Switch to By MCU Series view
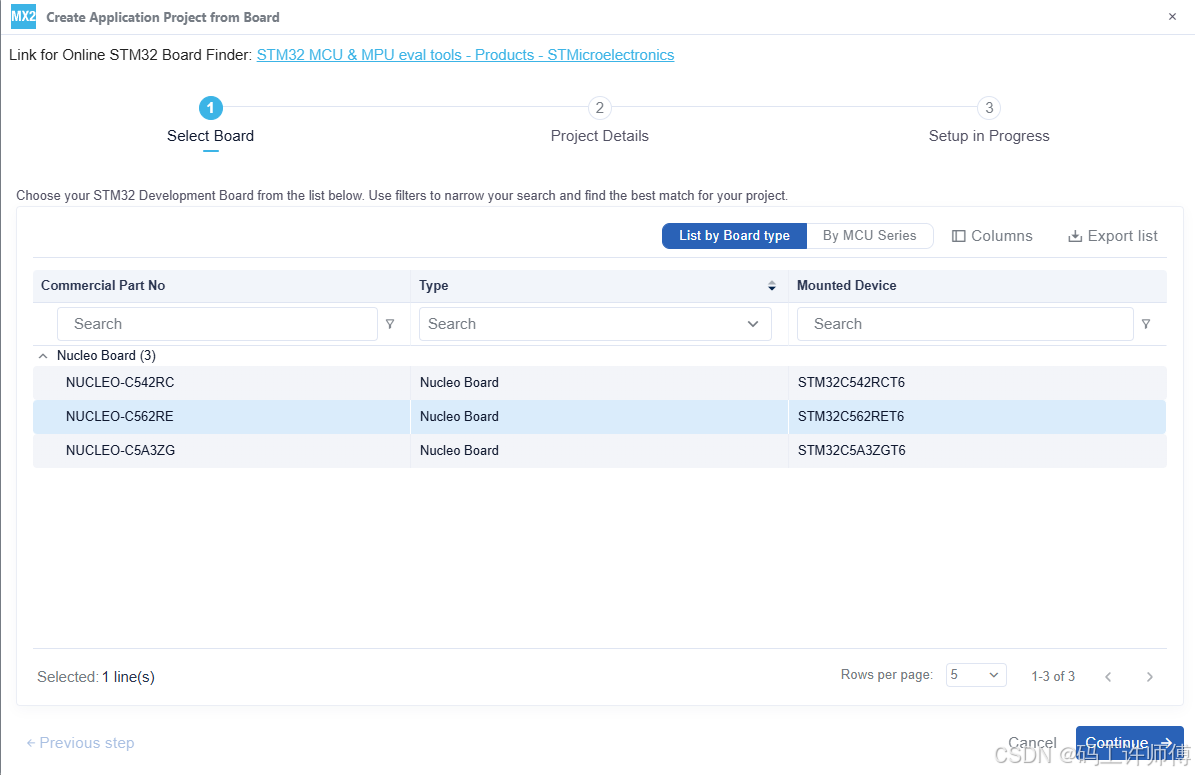 (870, 235)
